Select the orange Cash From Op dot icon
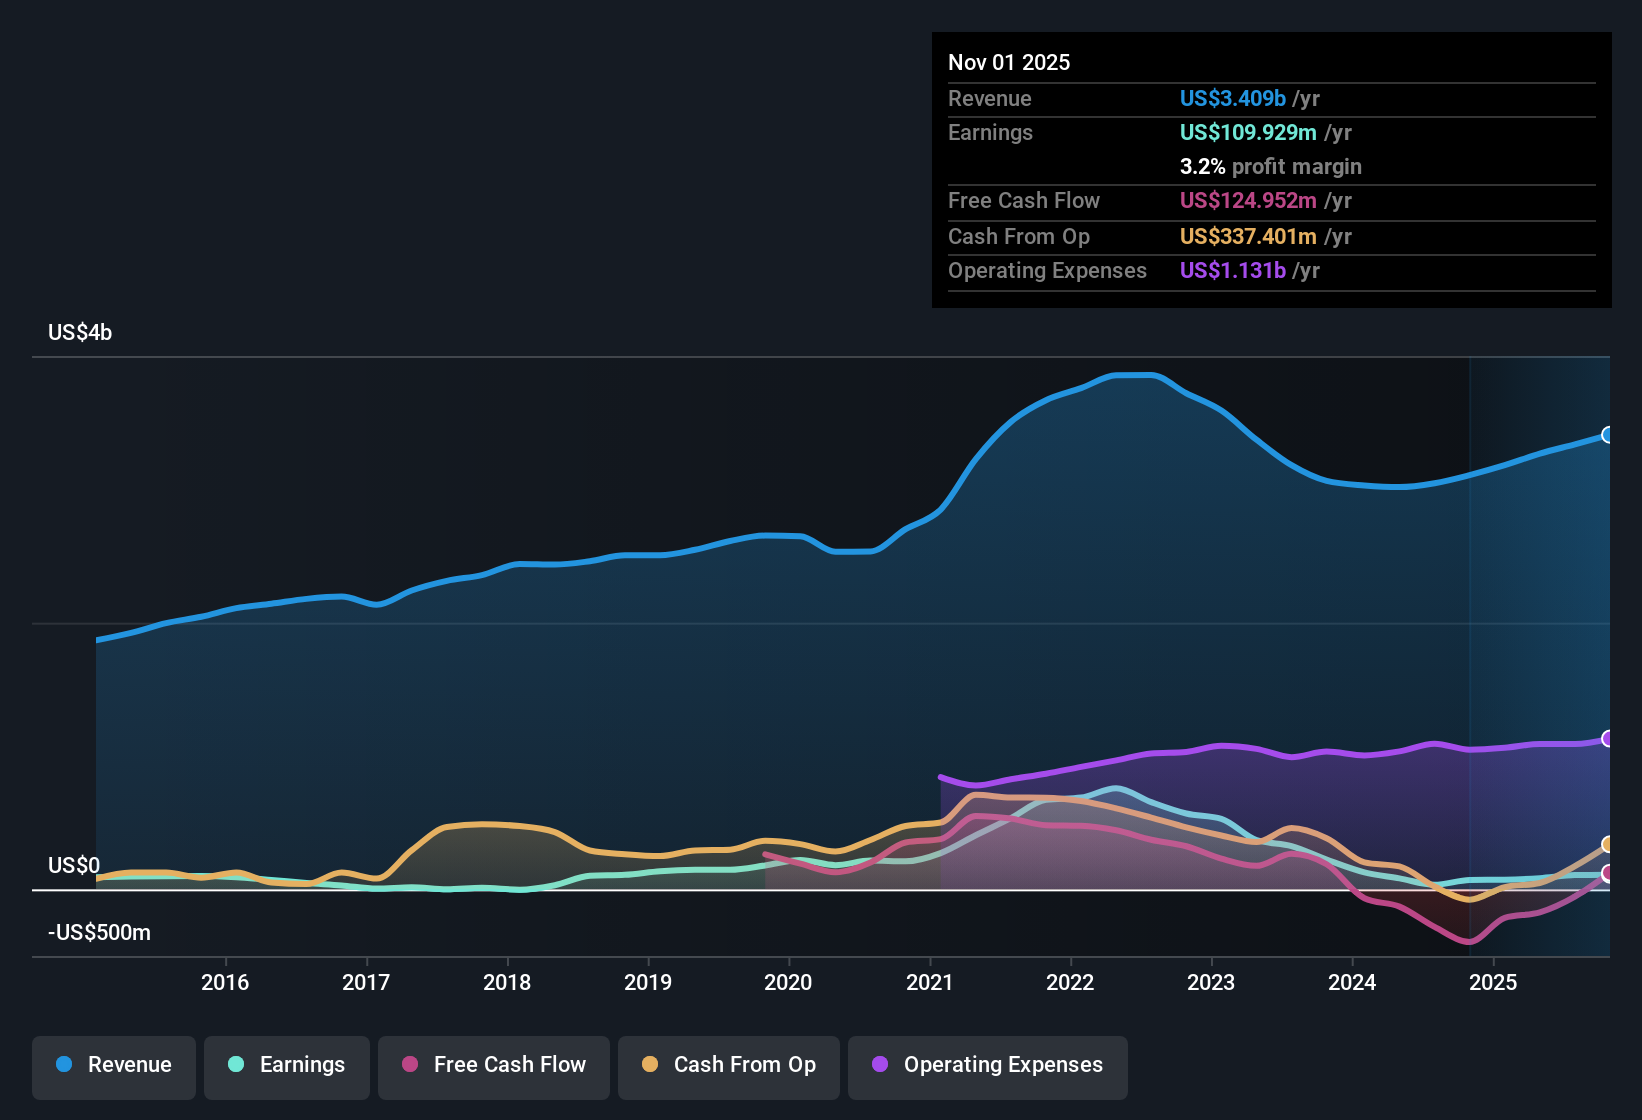Image resolution: width=1642 pixels, height=1120 pixels. [x=649, y=1065]
